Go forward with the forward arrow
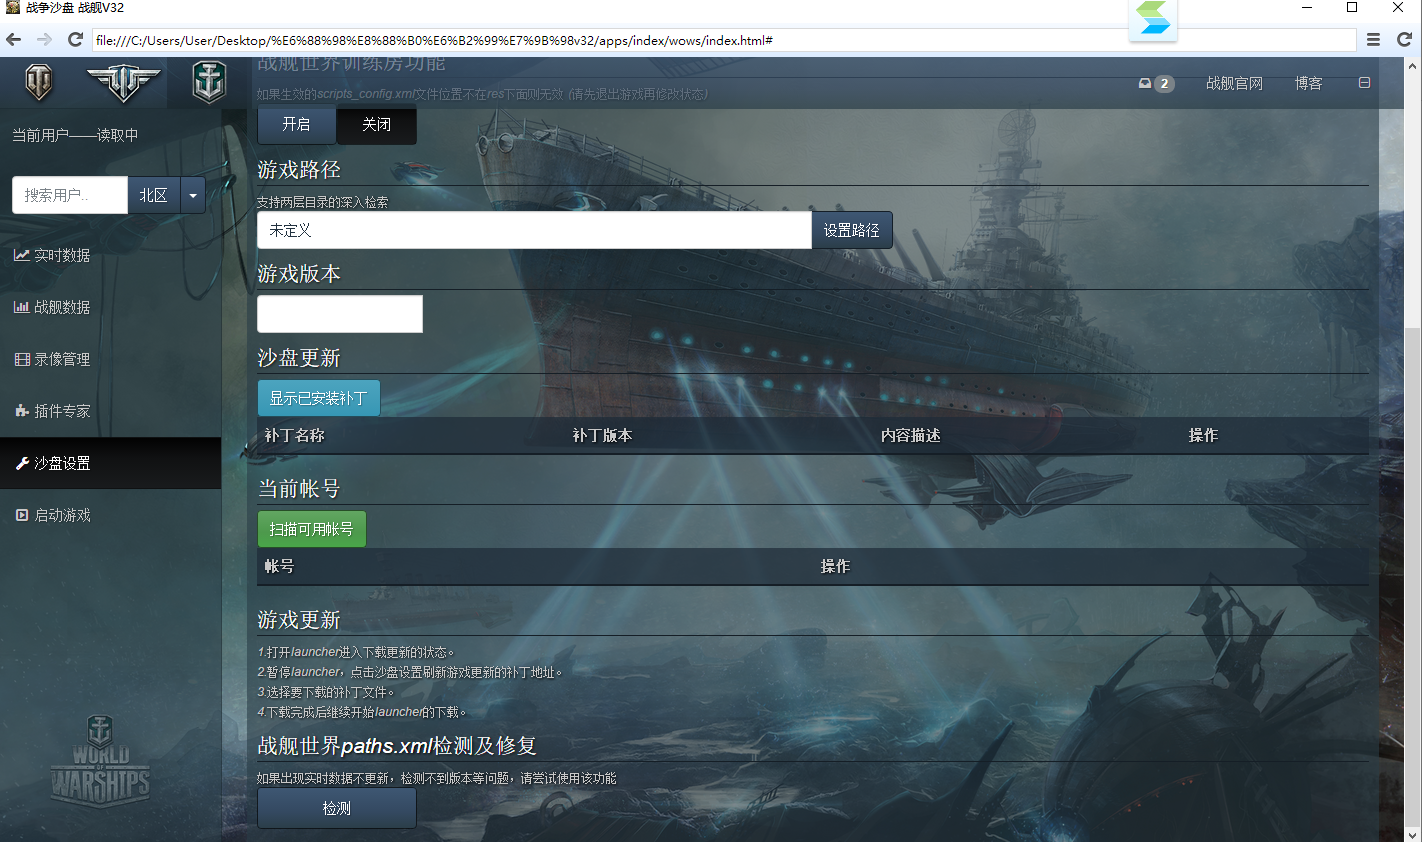1422x842 pixels. coord(44,40)
